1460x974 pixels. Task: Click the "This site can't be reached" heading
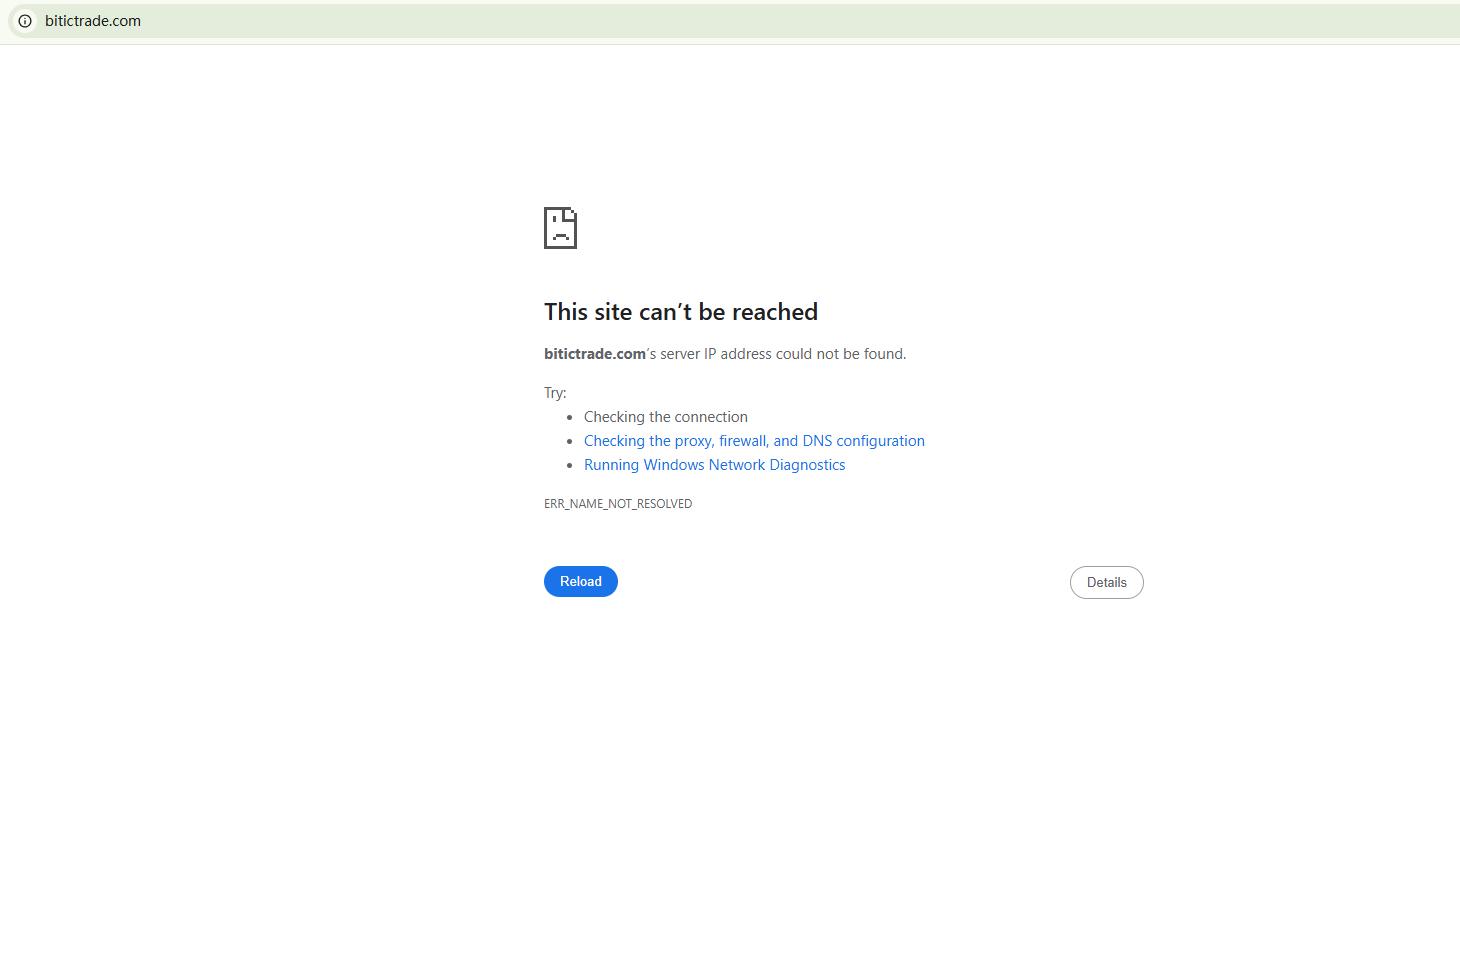681,312
